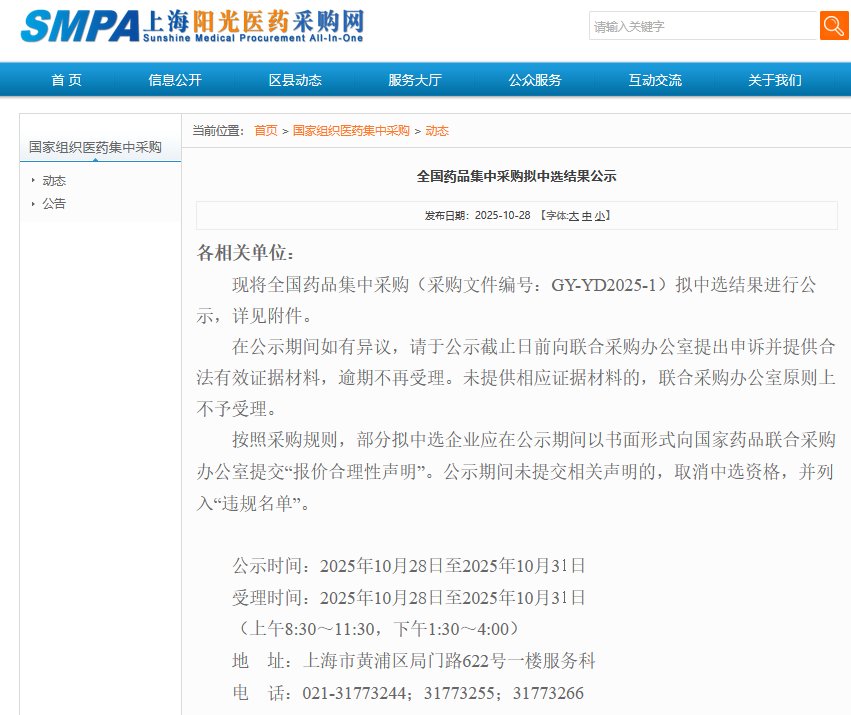Select 服务大厅 in the navigation bar
Image resolution: width=851 pixels, height=715 pixels.
click(415, 80)
